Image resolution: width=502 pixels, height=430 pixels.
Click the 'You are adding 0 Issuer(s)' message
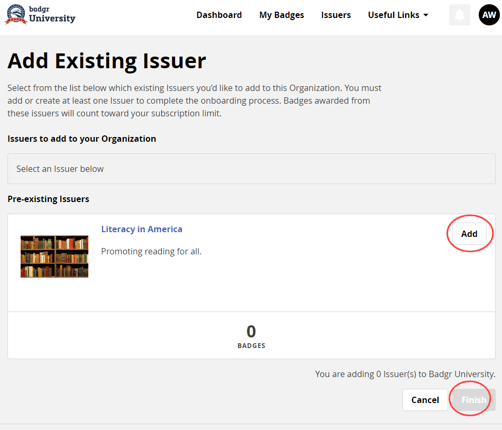(405, 374)
